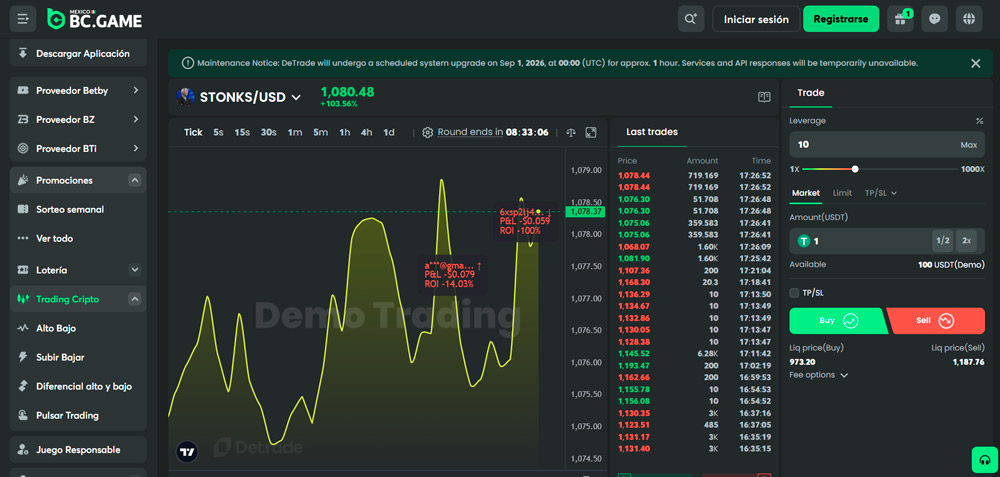Click the red Sell button
The image size is (1000, 477).
pos(936,321)
